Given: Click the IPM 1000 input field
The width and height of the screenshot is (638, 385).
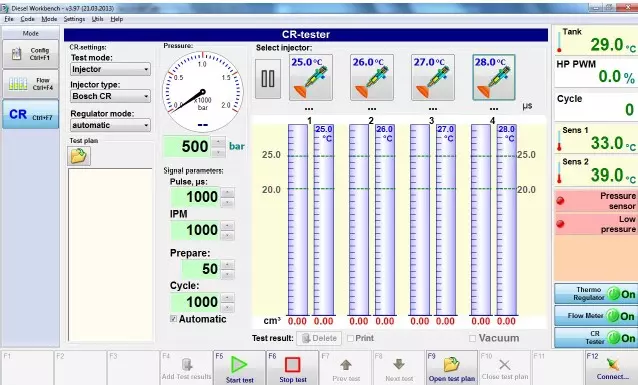Looking at the screenshot, I should tap(196, 230).
